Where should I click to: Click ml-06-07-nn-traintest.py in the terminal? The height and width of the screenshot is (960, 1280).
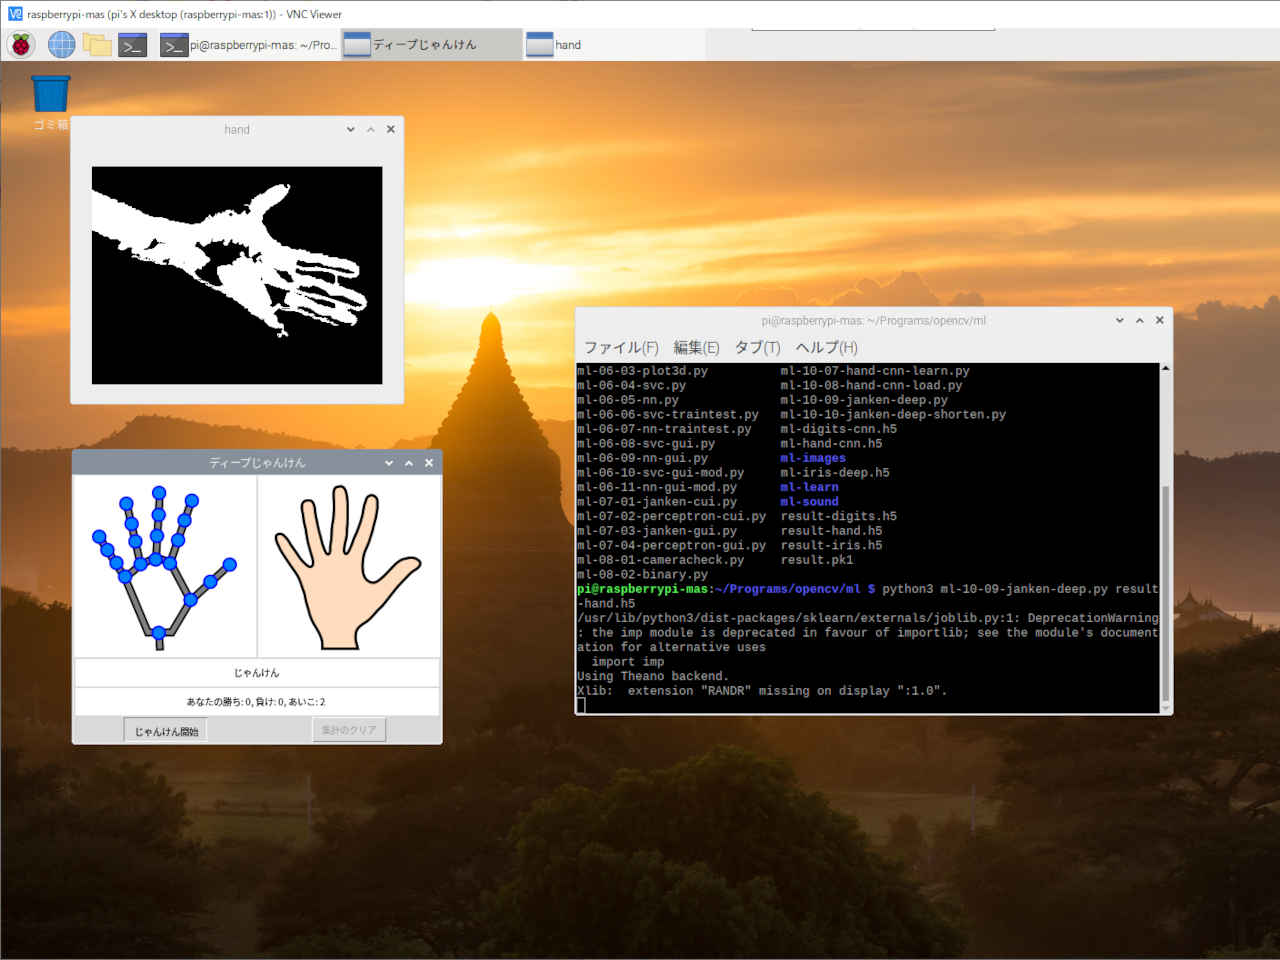click(664, 429)
